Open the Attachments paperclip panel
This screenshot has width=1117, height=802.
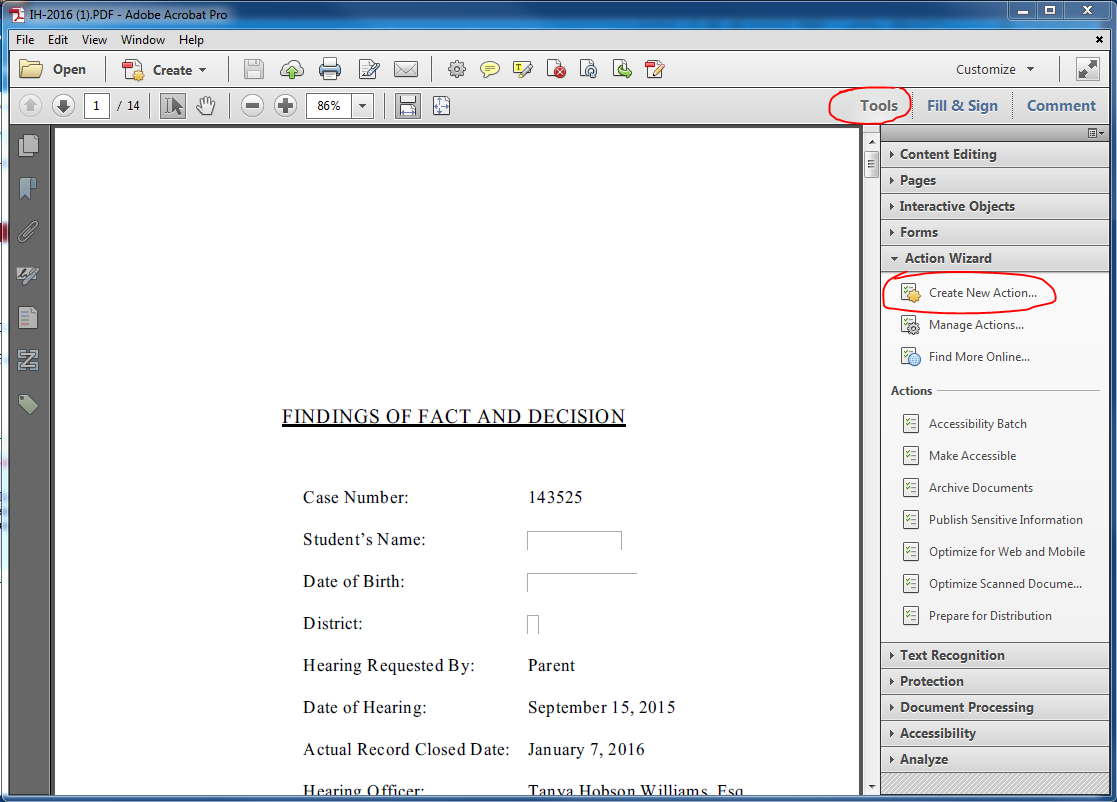(x=28, y=232)
